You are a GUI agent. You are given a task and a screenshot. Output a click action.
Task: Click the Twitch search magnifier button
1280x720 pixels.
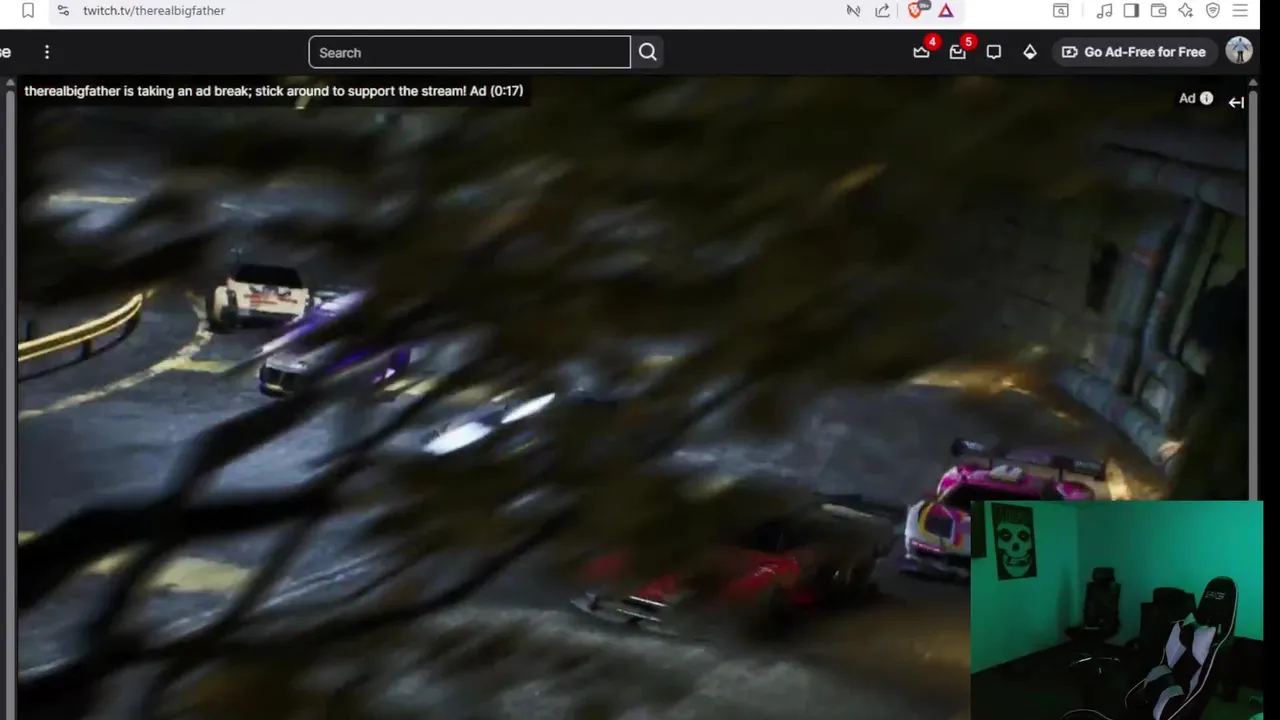[648, 52]
